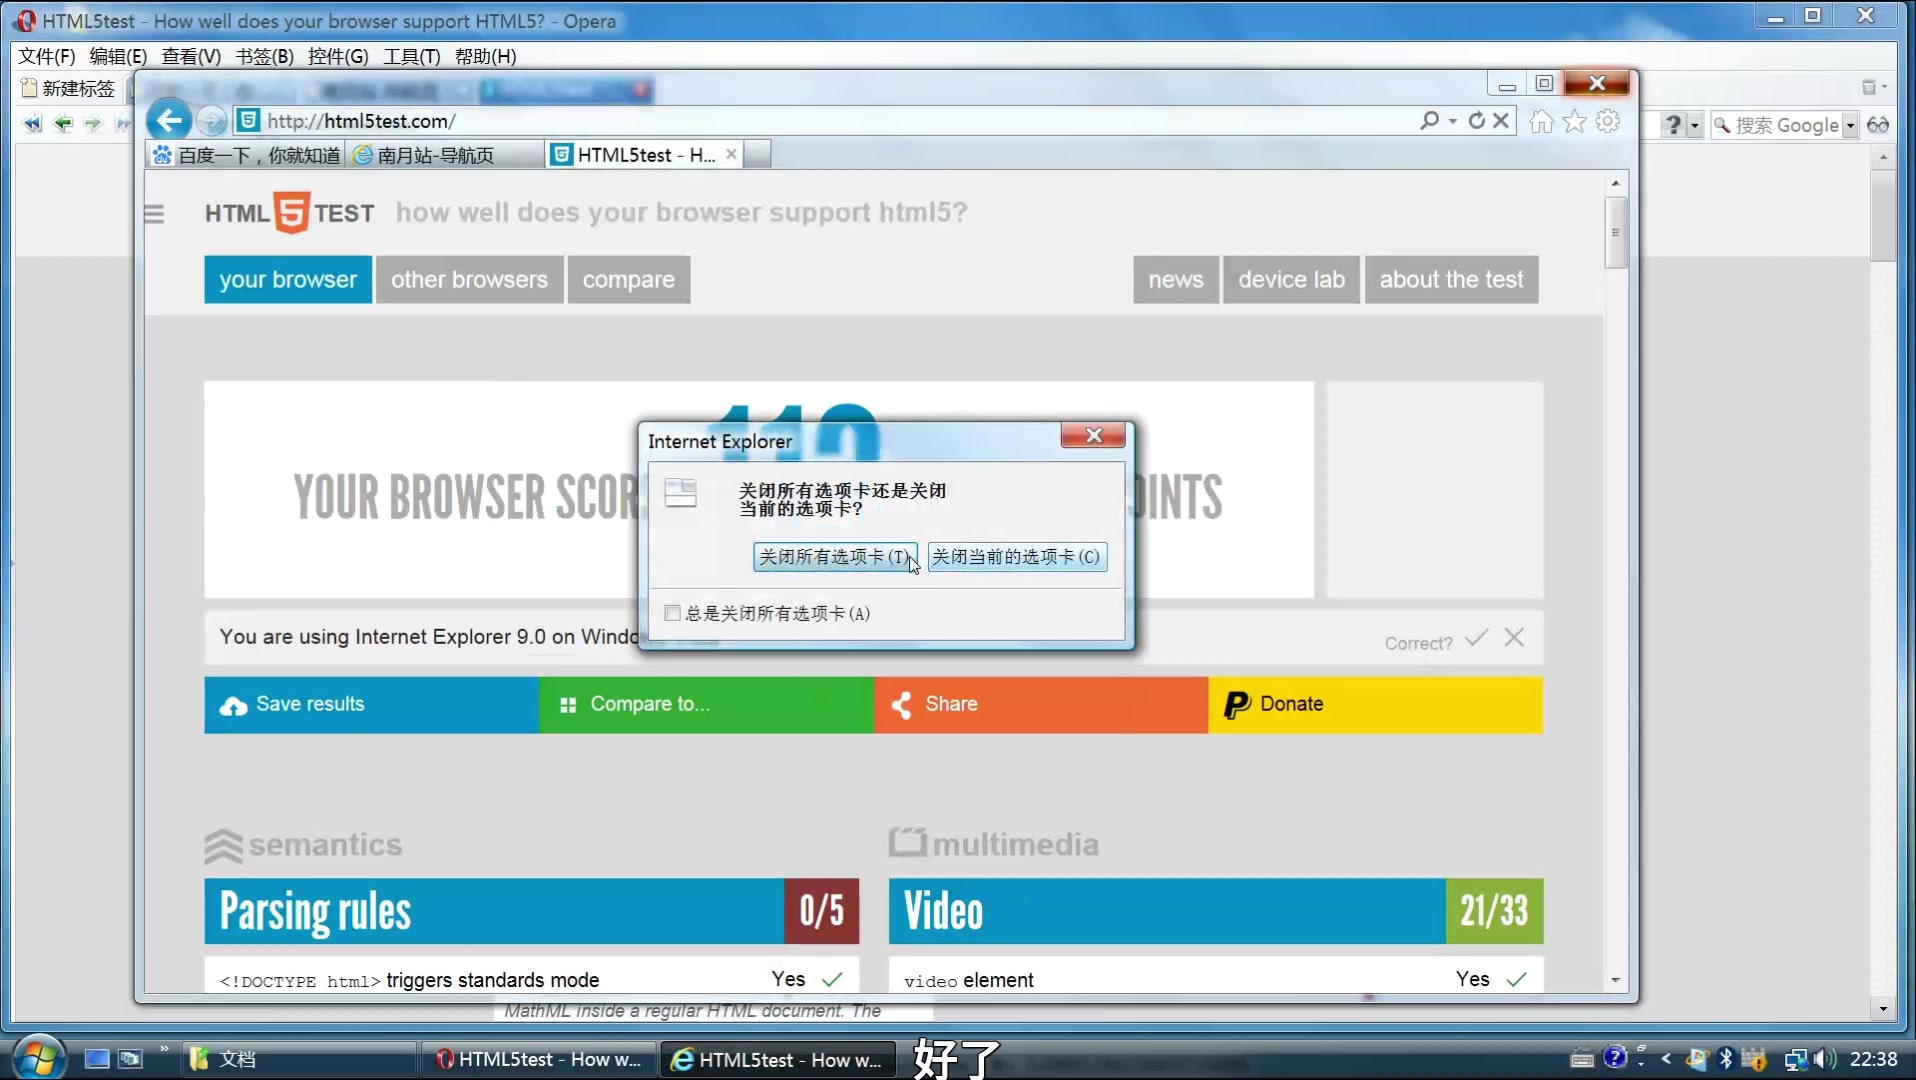1916x1080 pixels.
Task: Click the IE address bar search magnifier
Action: pyautogui.click(x=1429, y=121)
